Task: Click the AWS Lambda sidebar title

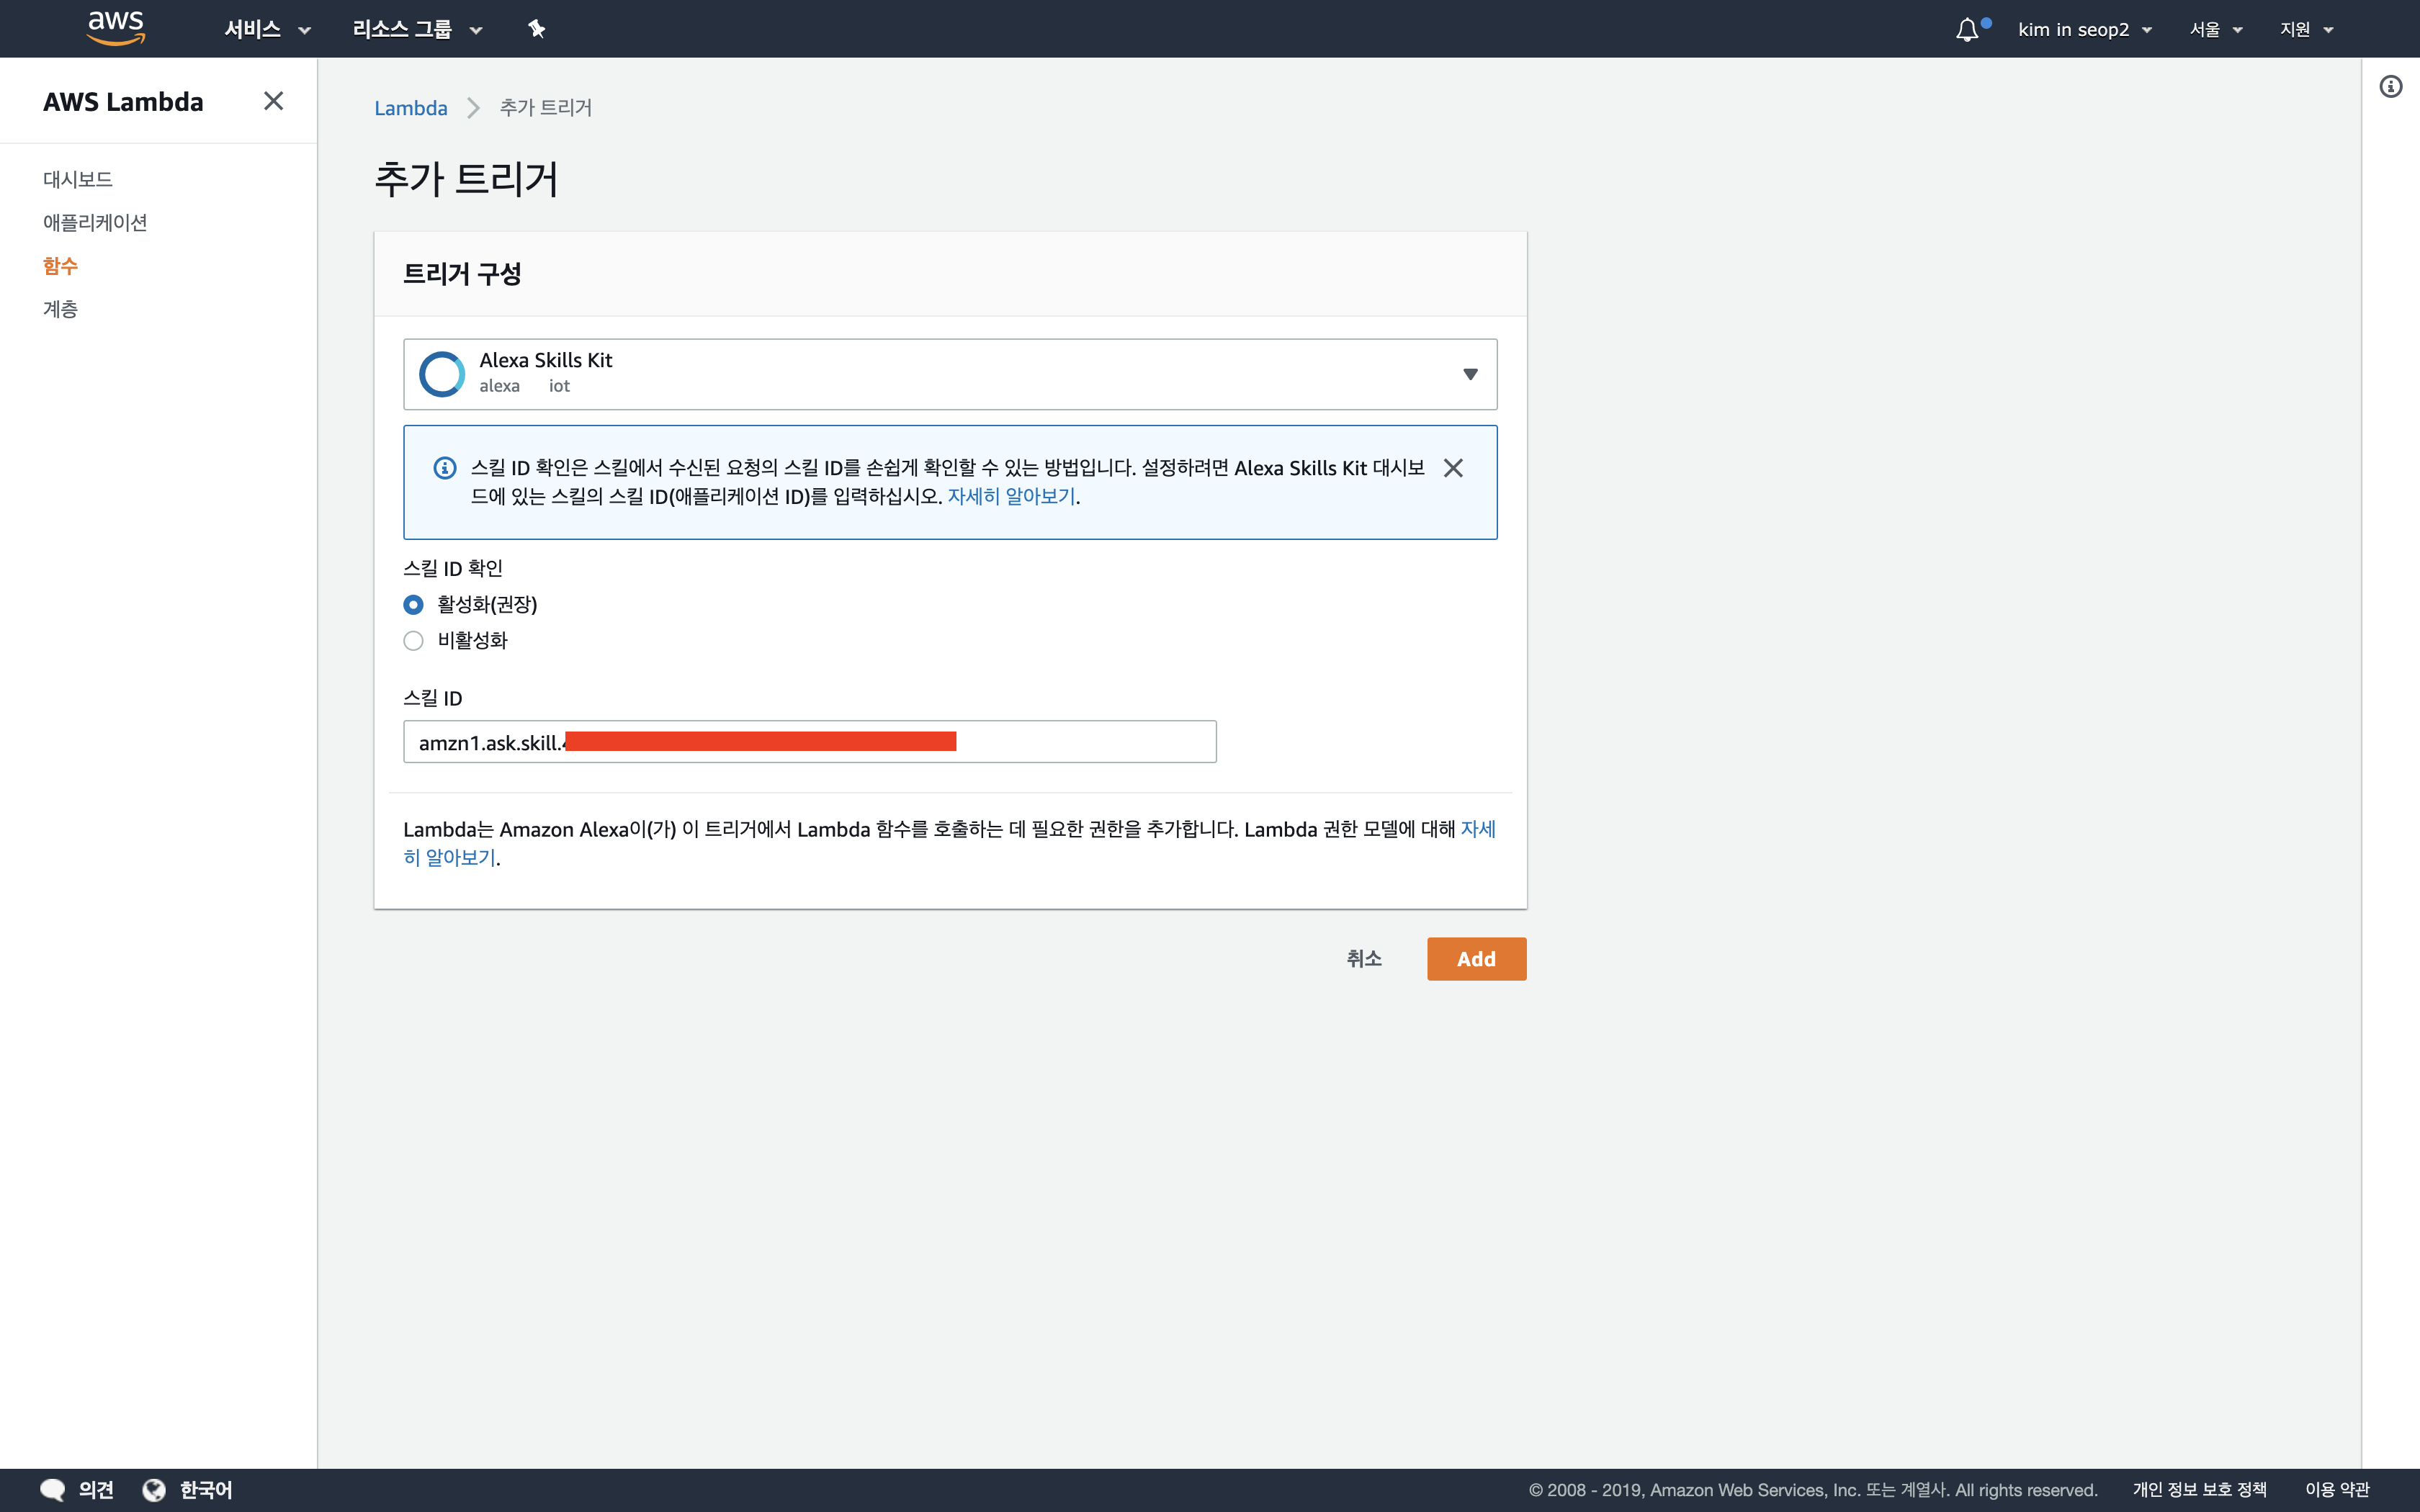Action: pos(123,101)
